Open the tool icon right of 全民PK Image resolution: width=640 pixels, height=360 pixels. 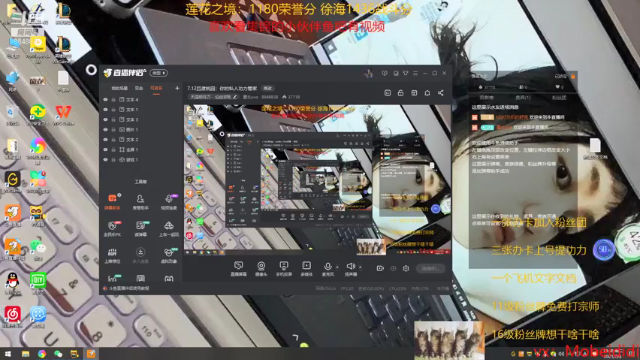(140, 229)
